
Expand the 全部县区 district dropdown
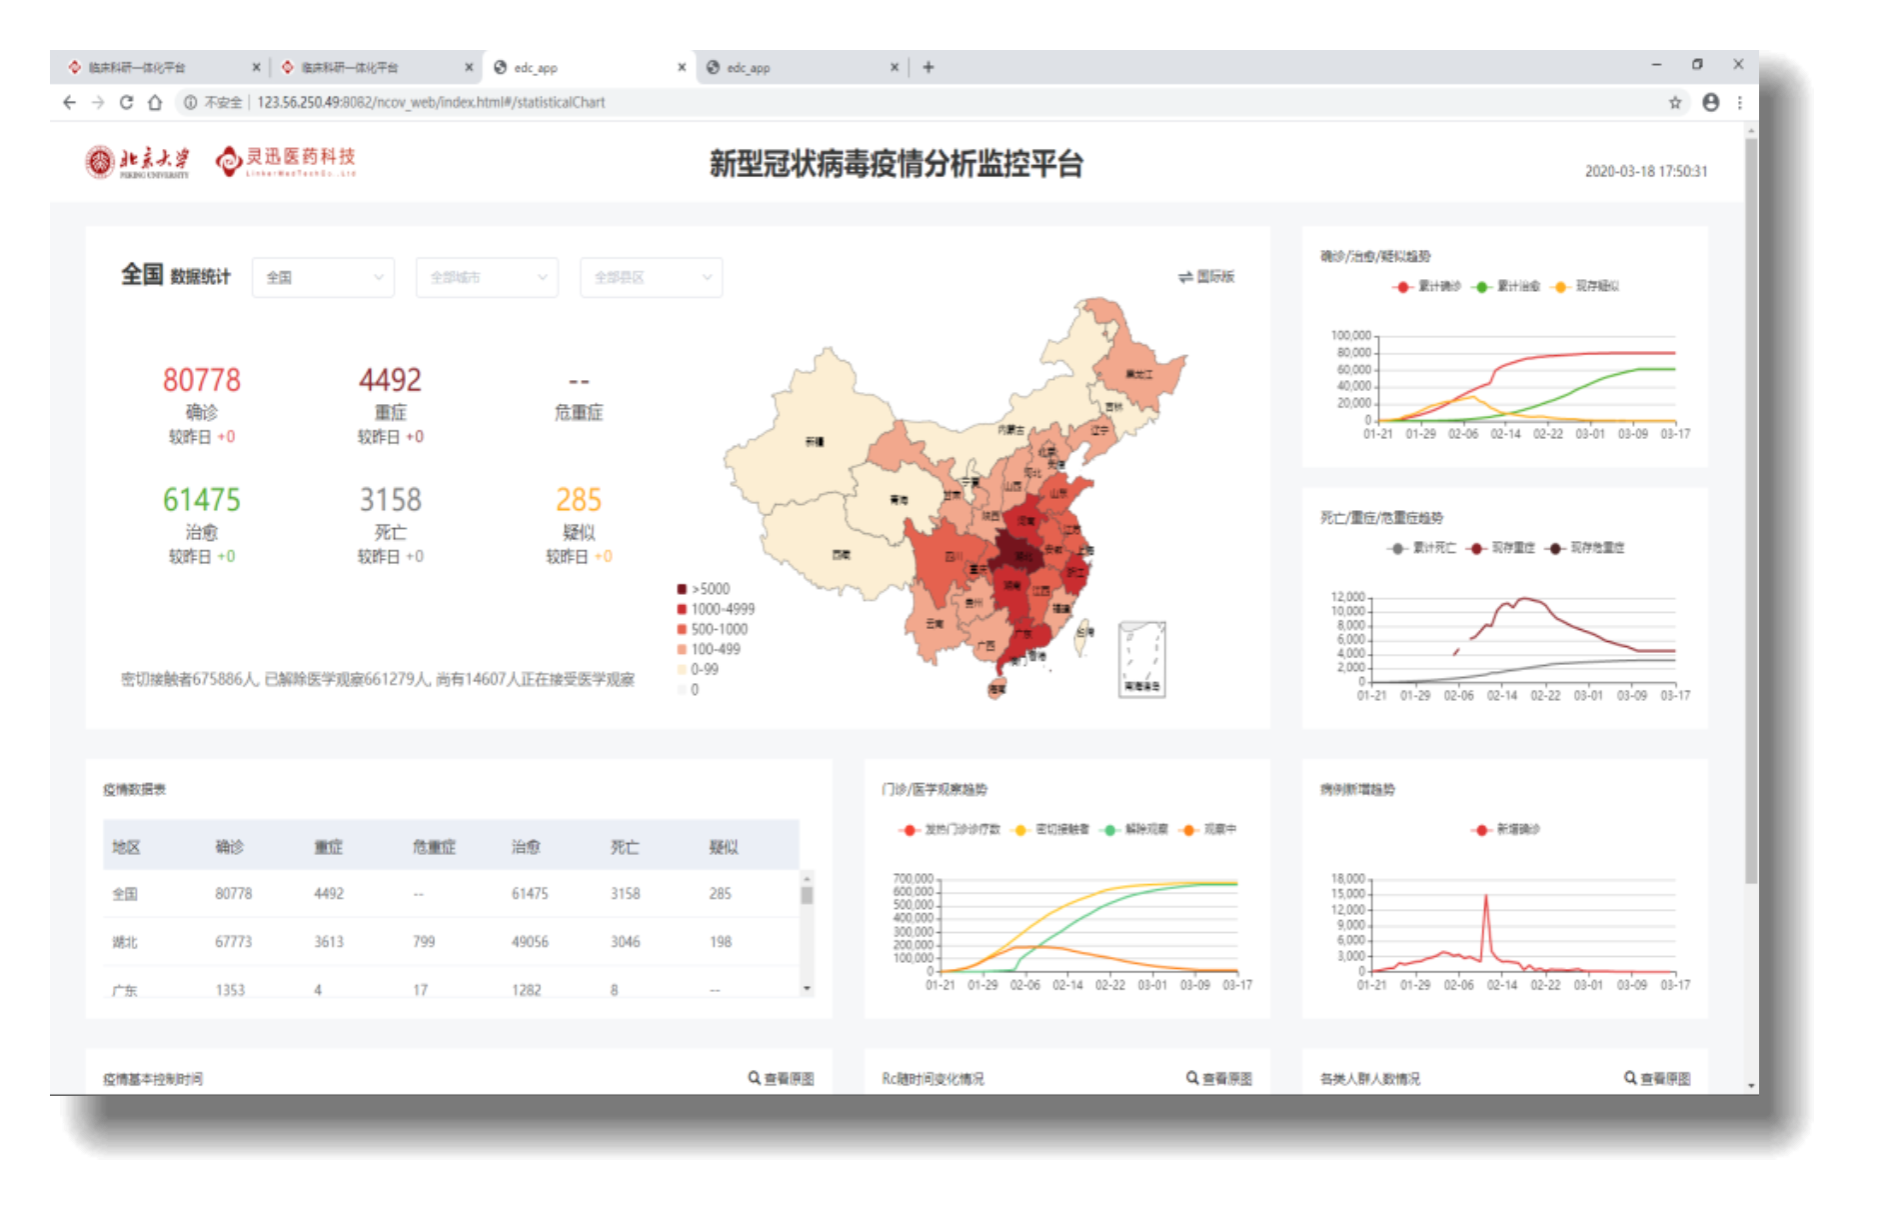point(651,277)
